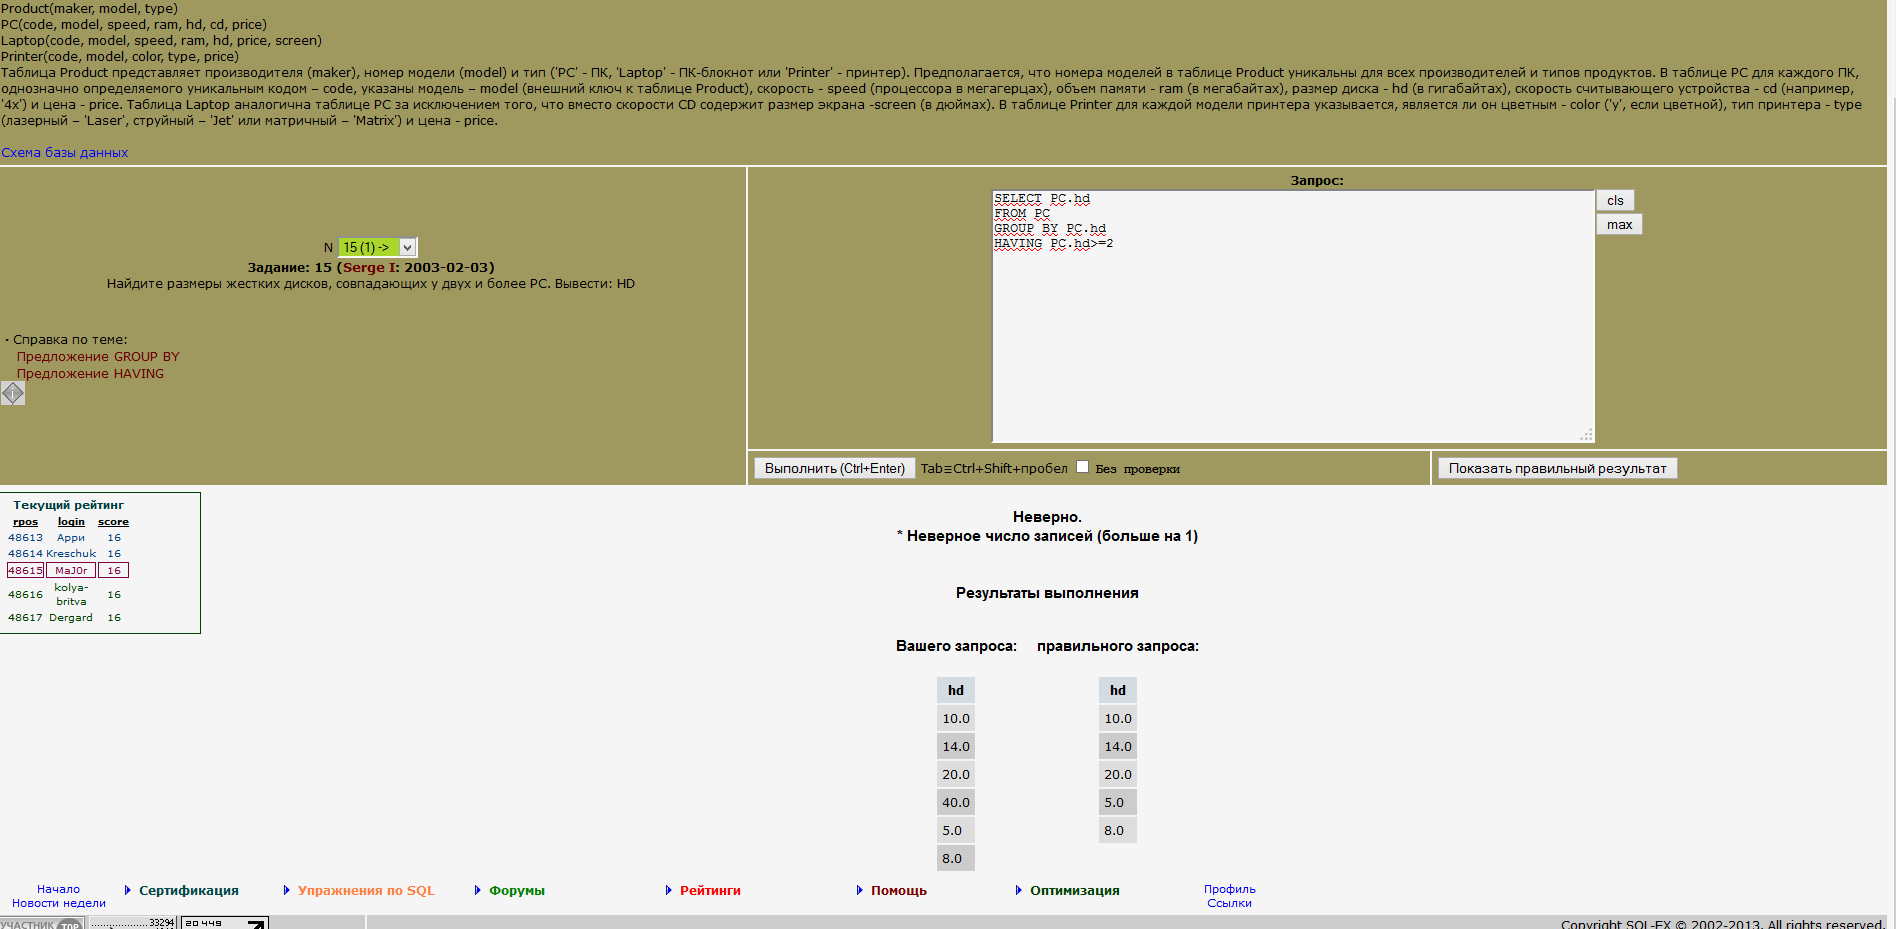Click the Выполнить (Ctrl+Enter) button
Screen dimensions: 1896x929
[834, 468]
